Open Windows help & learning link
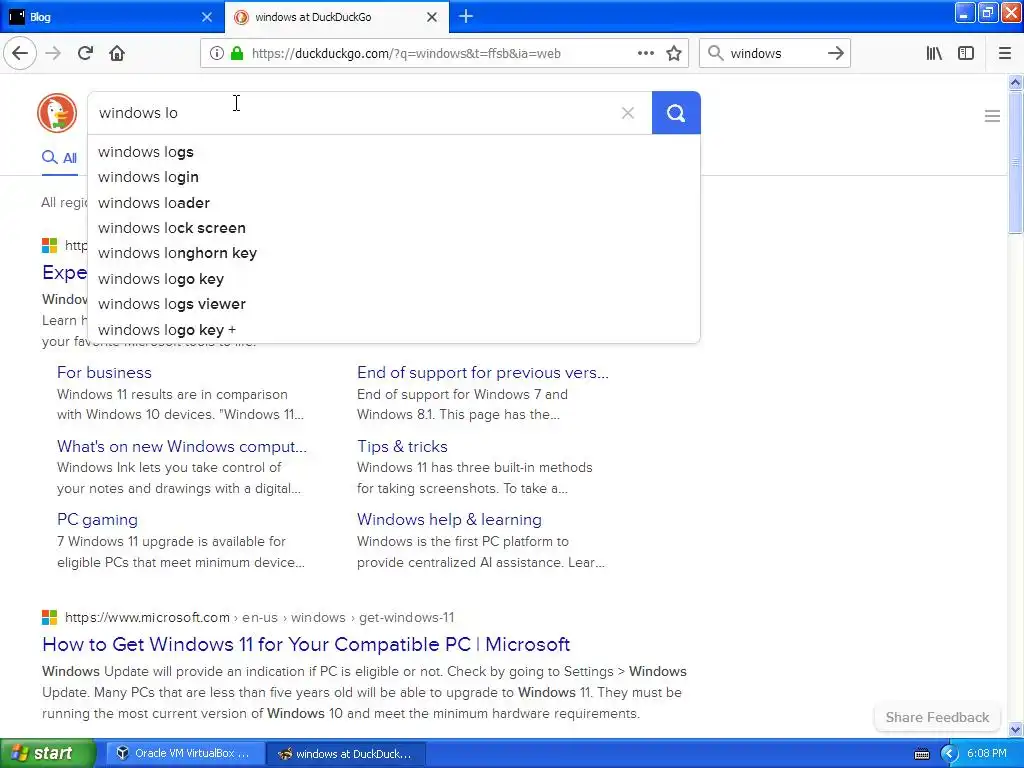This screenshot has width=1024, height=768. 449,520
